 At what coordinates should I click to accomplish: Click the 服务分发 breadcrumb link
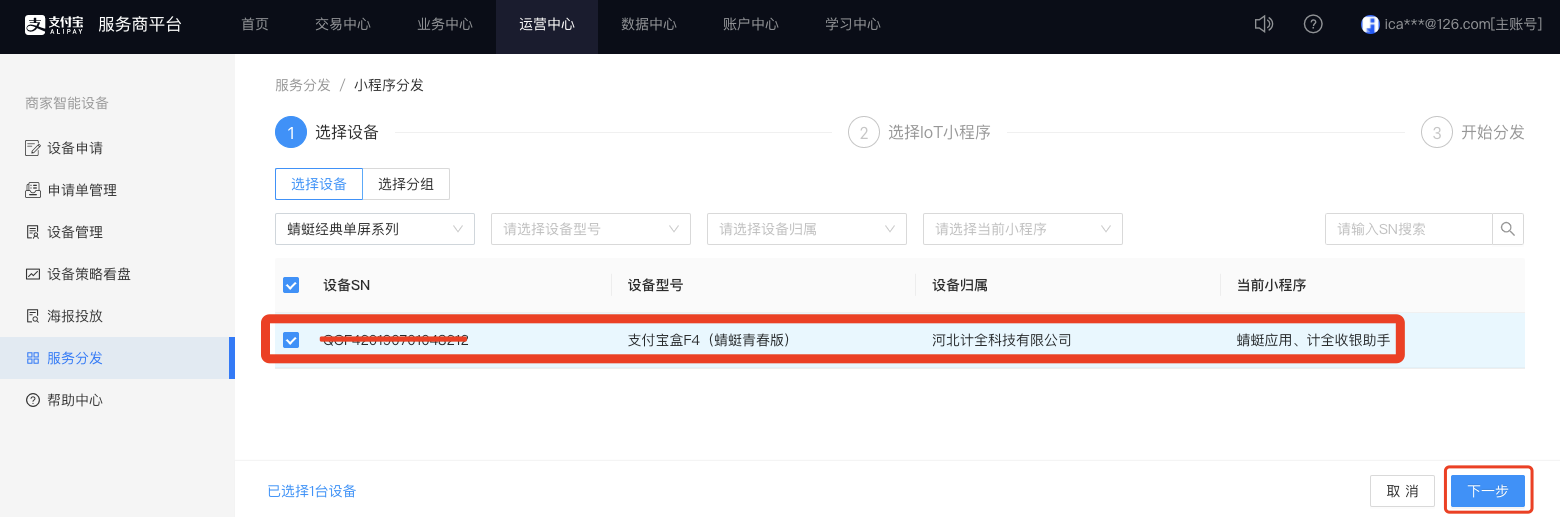[x=302, y=85]
